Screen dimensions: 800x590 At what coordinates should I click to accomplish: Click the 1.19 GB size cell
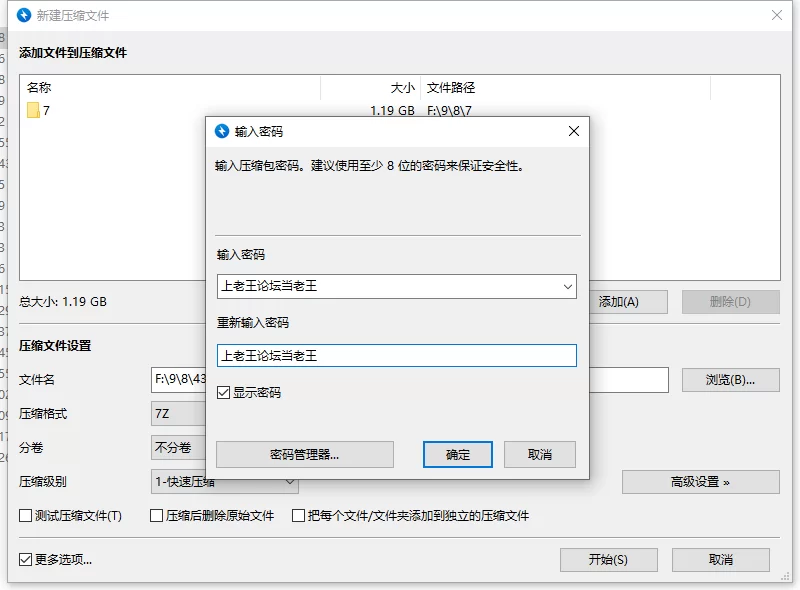(392, 110)
